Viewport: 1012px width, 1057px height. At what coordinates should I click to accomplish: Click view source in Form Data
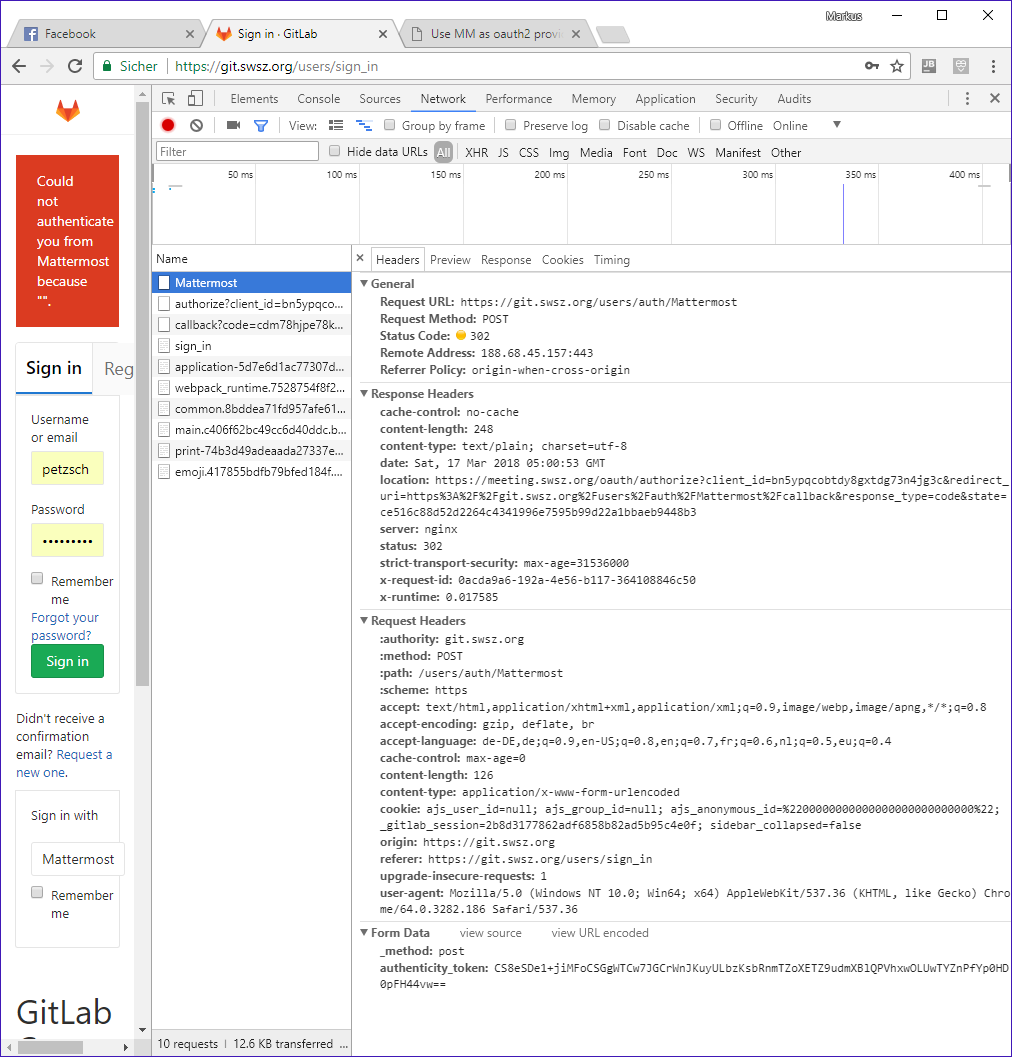[490, 933]
